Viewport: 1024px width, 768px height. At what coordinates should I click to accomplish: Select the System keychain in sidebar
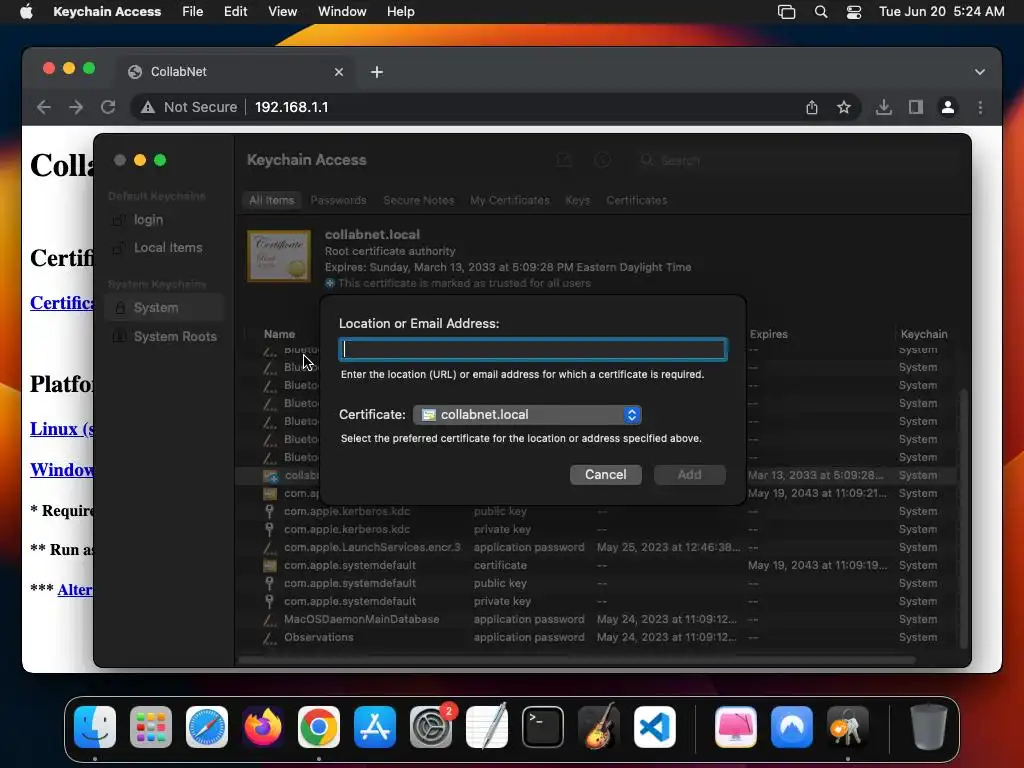click(163, 308)
